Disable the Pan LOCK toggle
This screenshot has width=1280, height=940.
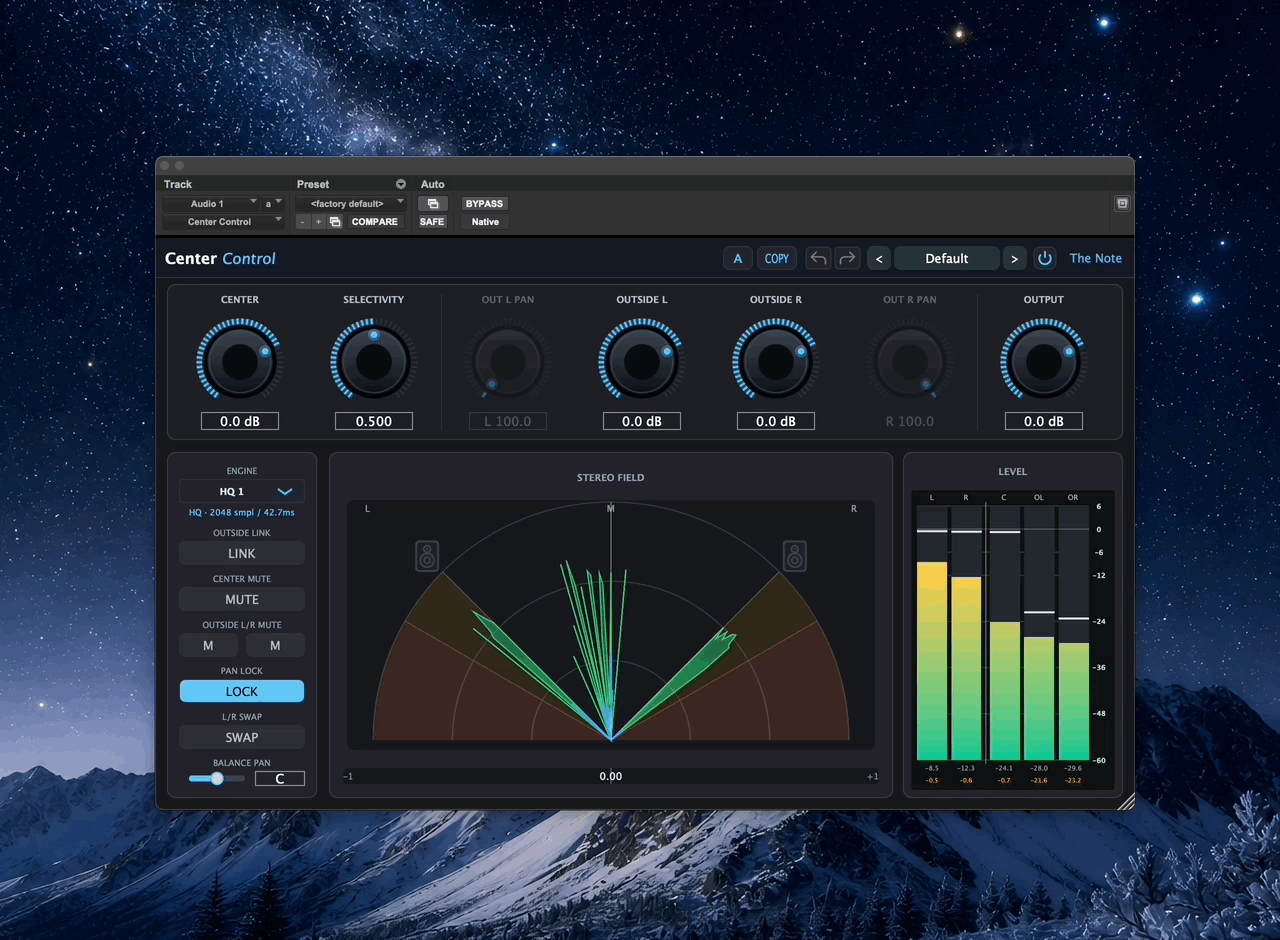click(x=242, y=691)
